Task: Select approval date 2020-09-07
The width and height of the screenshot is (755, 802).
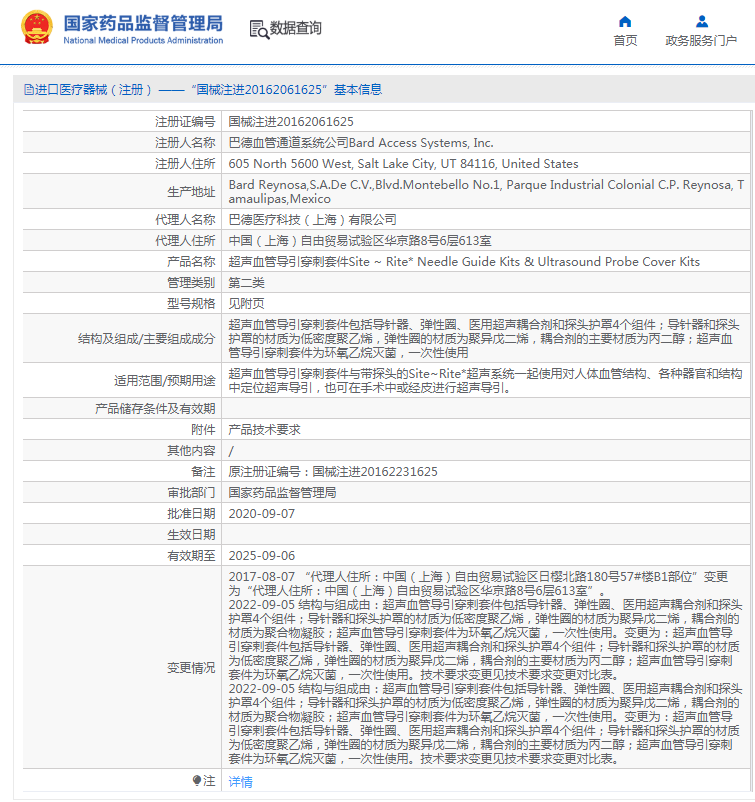Action: click(x=262, y=514)
